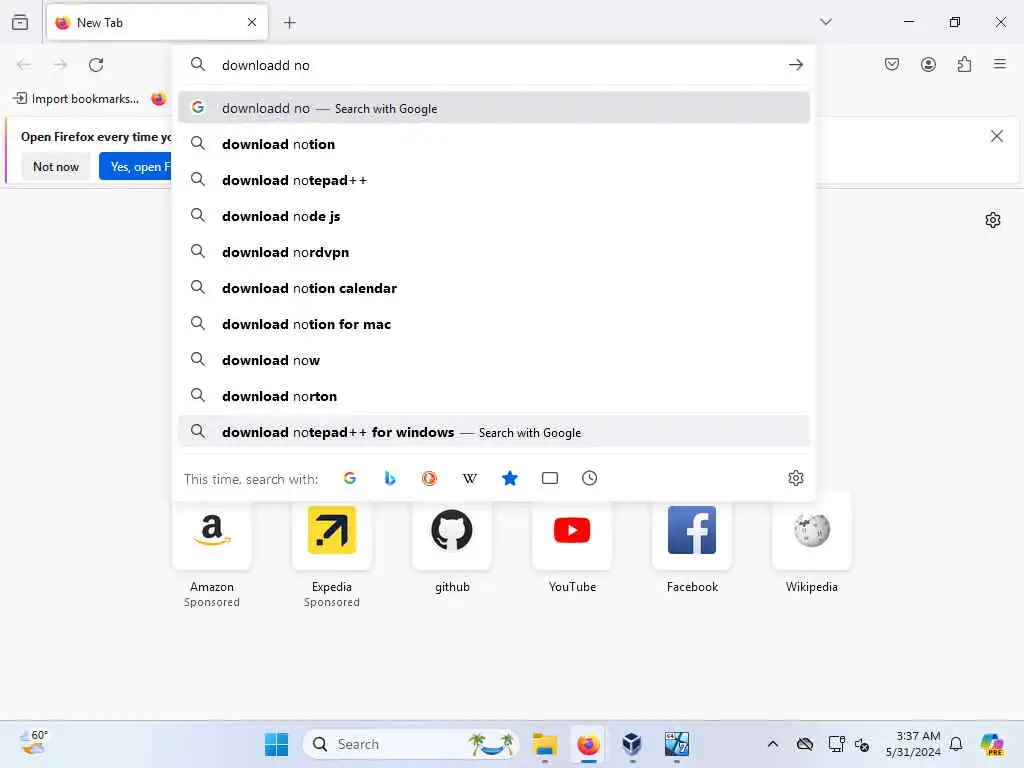The image size is (1024, 768).
Task: Open the Firefox application menu
Action: point(1000,64)
